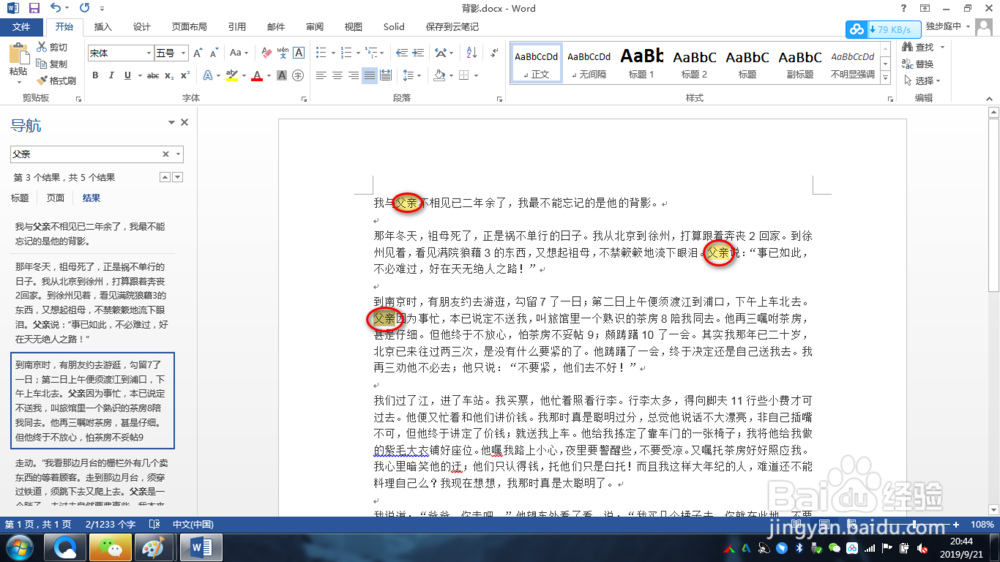
Task: Toggle justify alignment
Action: (369, 75)
